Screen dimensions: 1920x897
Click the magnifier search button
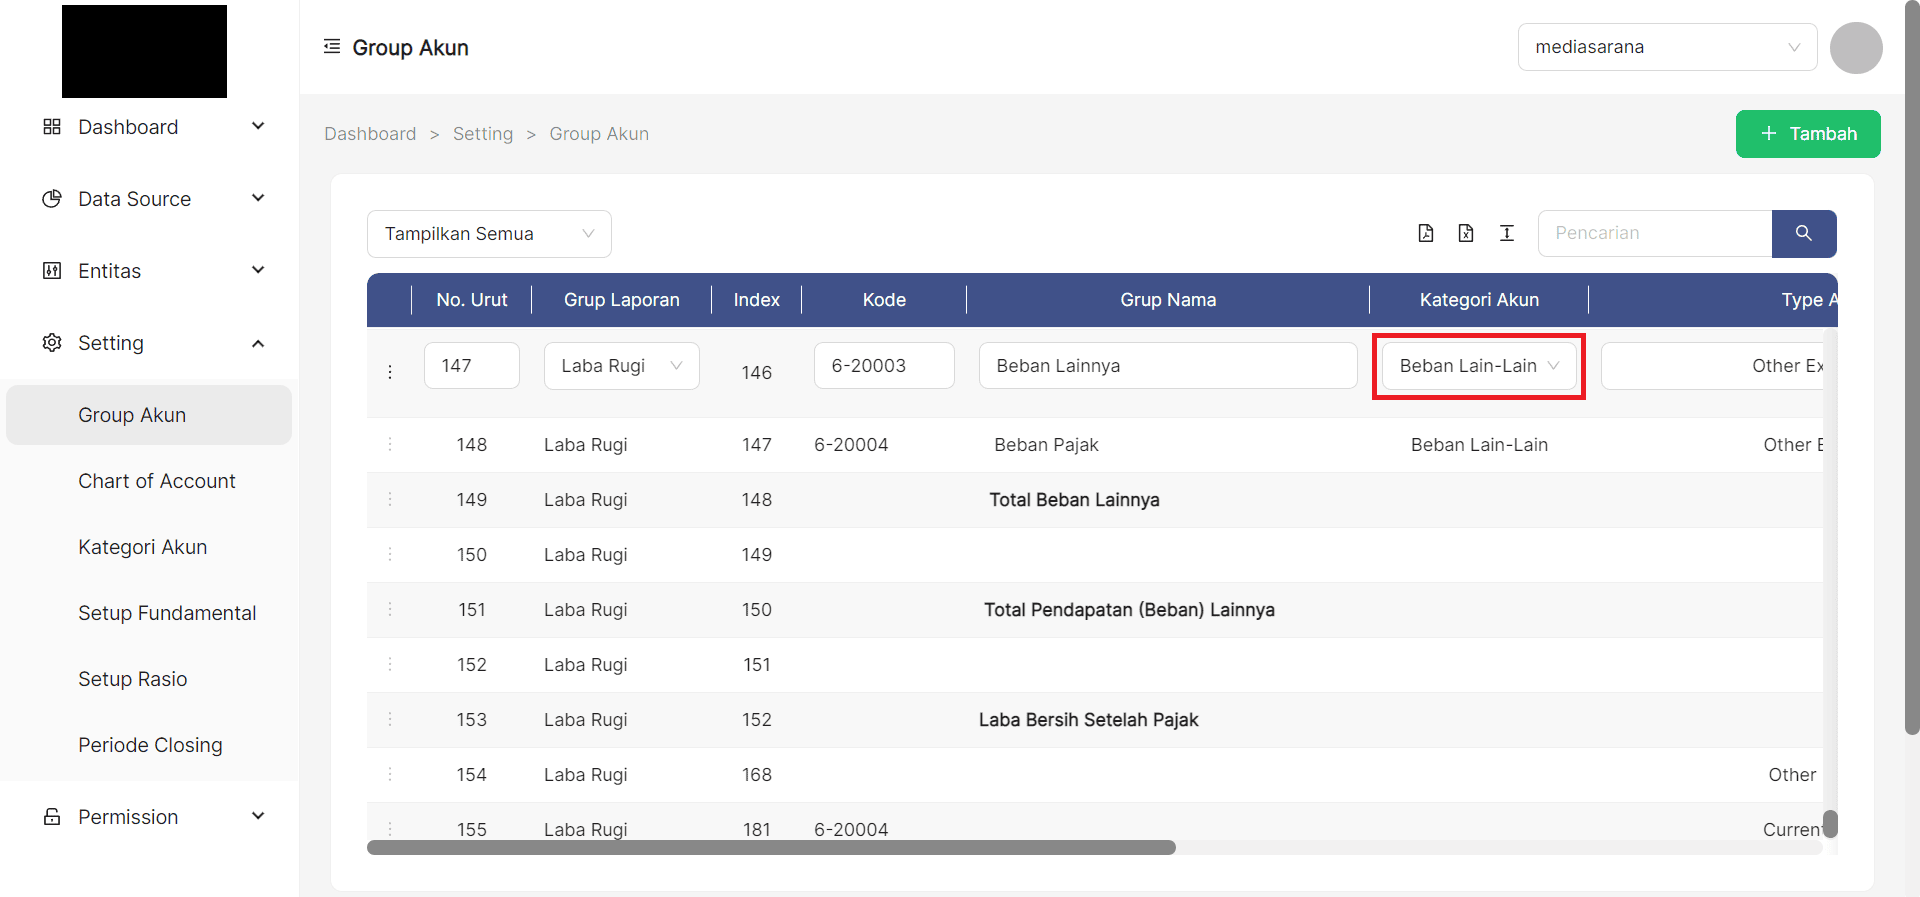coord(1803,233)
